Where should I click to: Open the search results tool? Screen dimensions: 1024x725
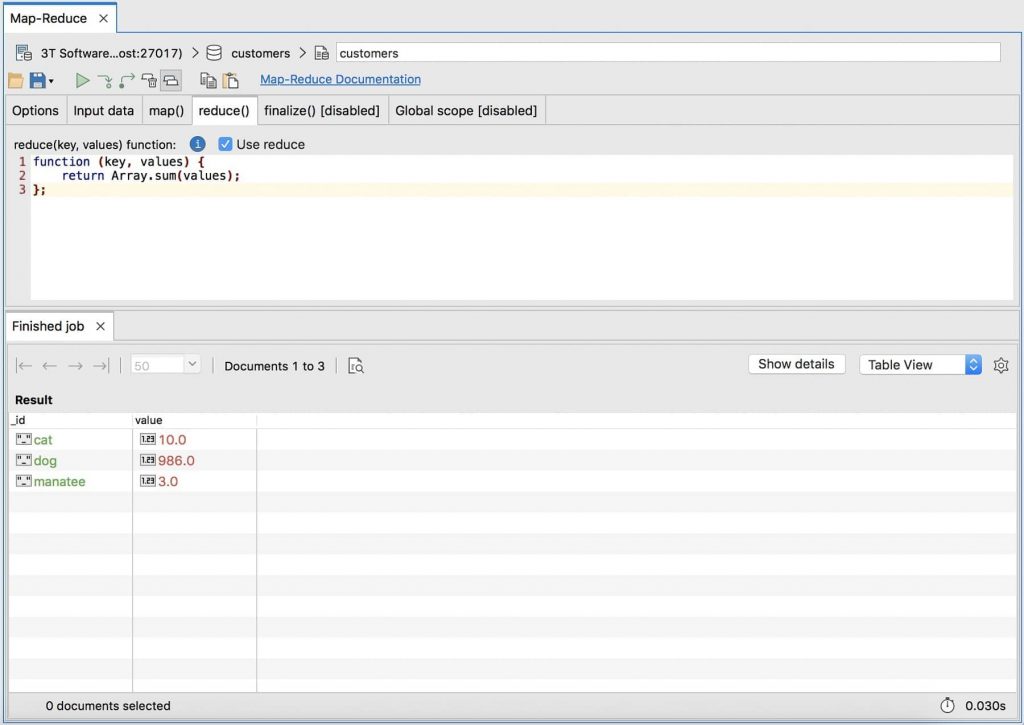pos(356,365)
